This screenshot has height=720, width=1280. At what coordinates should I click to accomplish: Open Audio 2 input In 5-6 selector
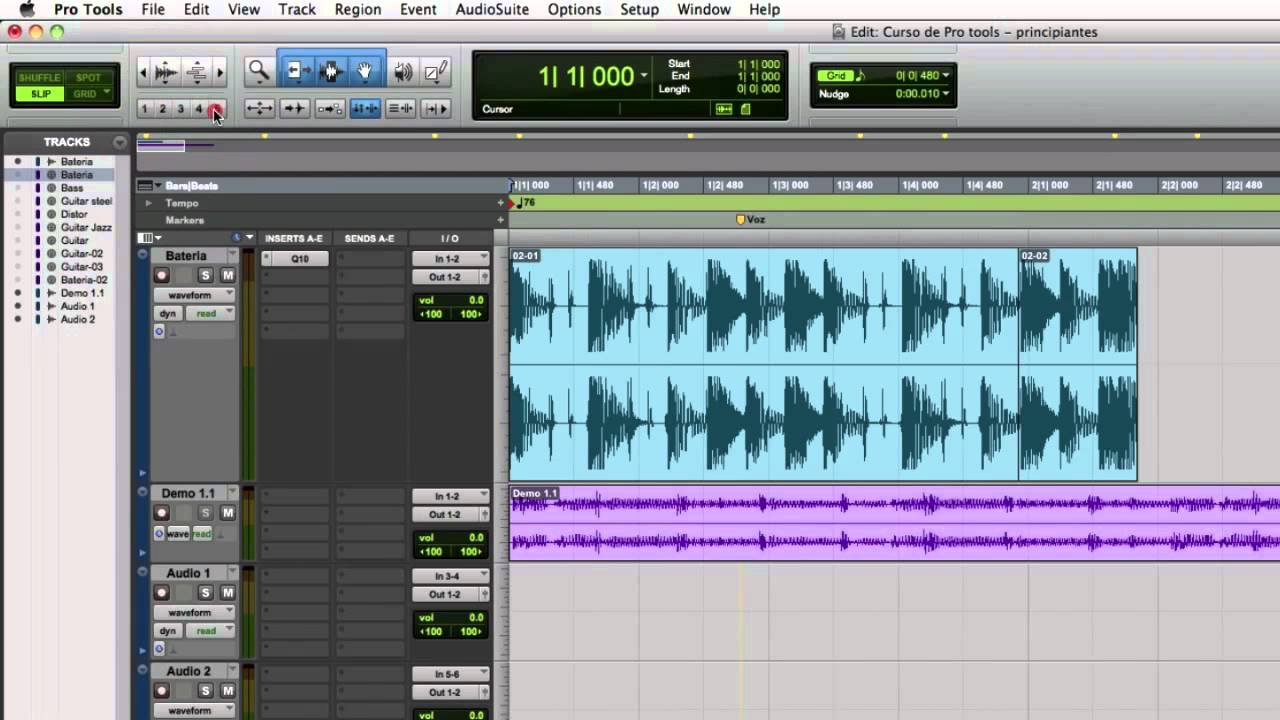click(450, 674)
